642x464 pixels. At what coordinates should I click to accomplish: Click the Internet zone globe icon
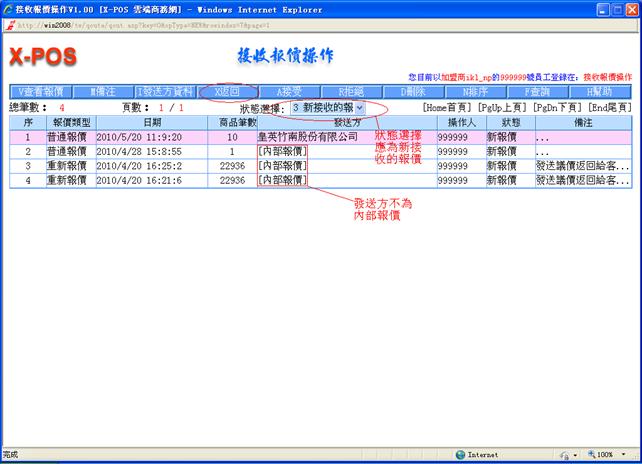pos(460,454)
